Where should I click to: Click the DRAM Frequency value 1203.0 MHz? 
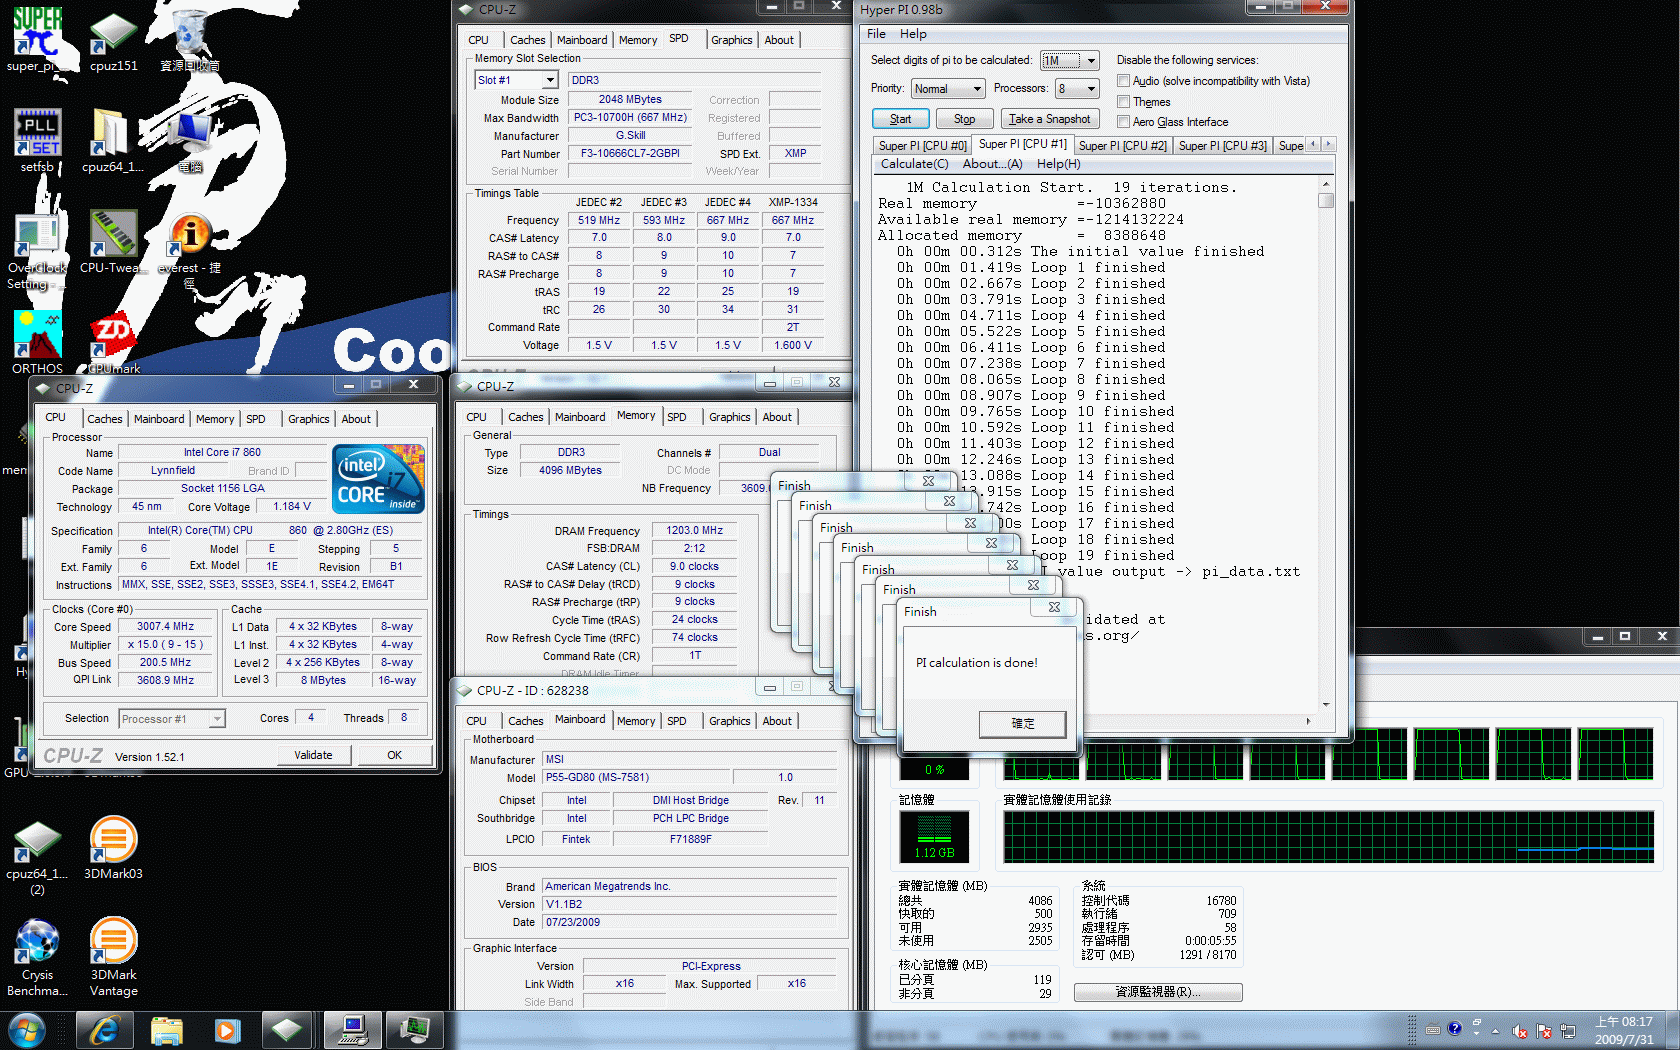(694, 531)
